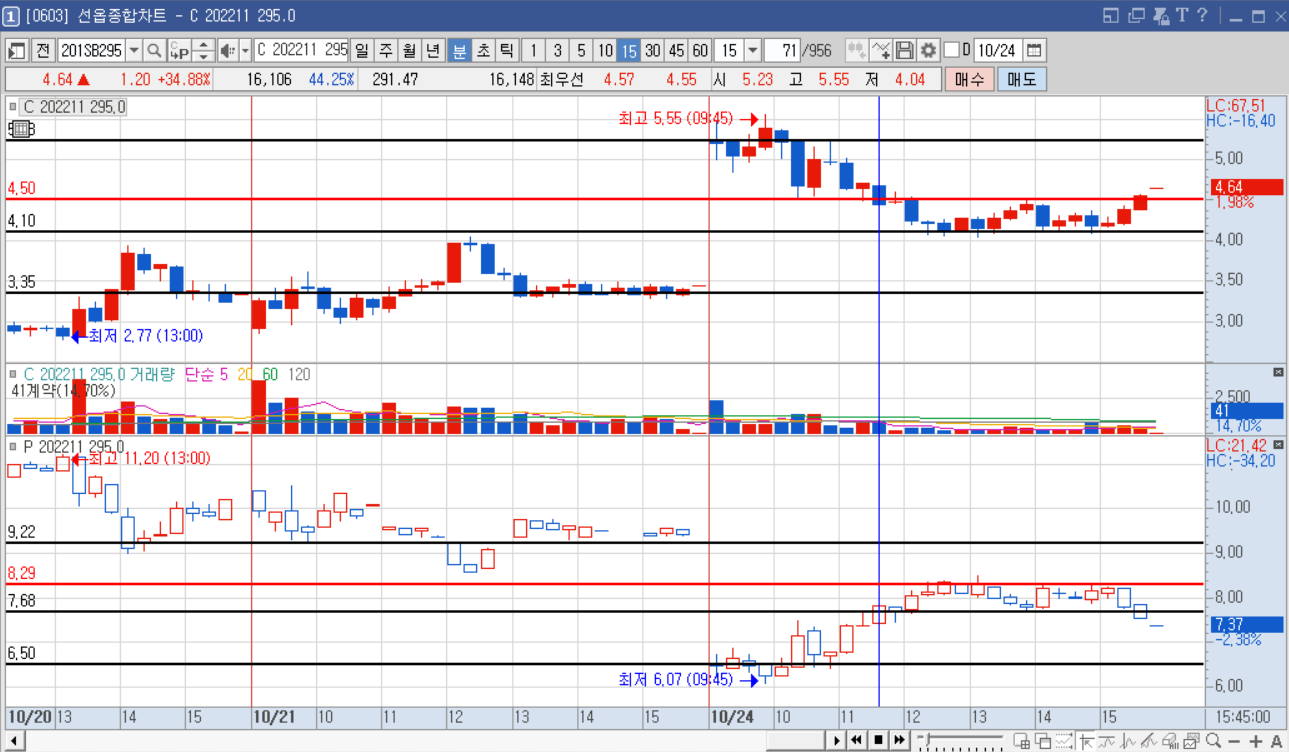Click the T font icon in title bar
Image resolution: width=1289 pixels, height=752 pixels.
[x=1182, y=15]
